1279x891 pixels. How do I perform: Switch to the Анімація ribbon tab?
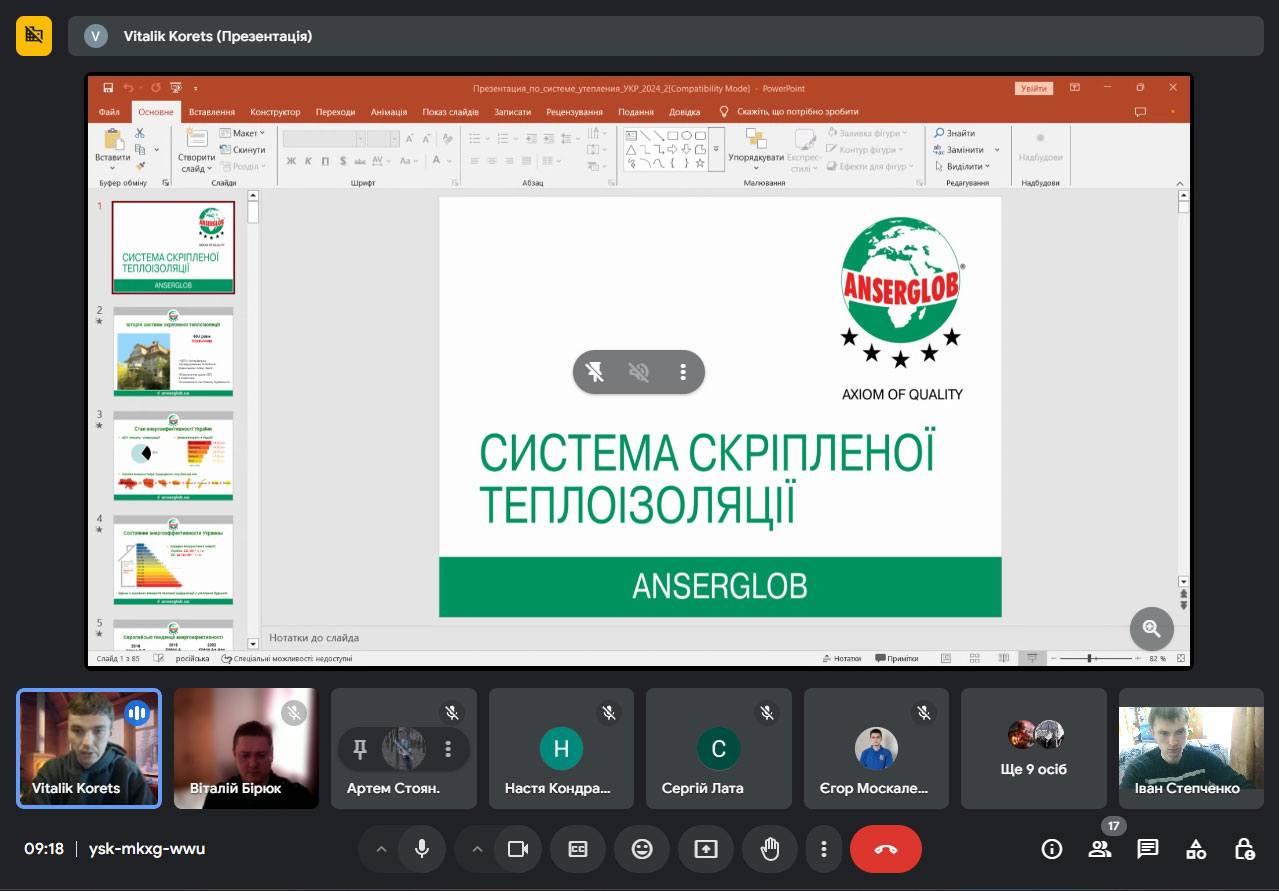pyautogui.click(x=388, y=112)
